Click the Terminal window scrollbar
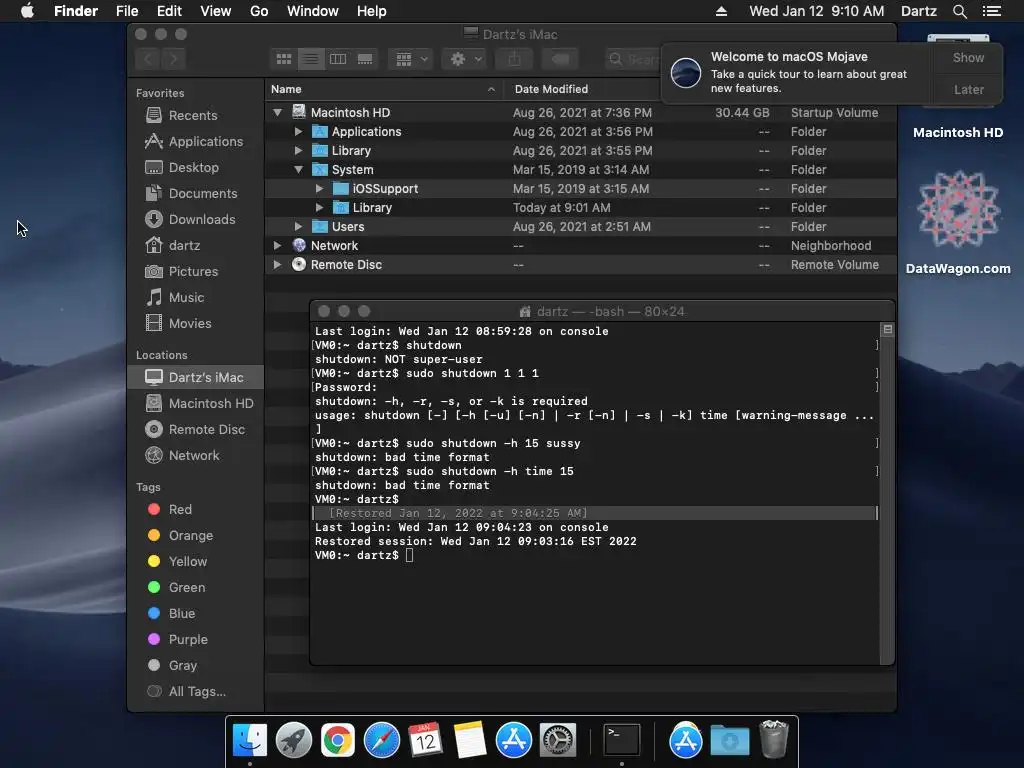Screen dimensions: 1024x768 (887, 493)
